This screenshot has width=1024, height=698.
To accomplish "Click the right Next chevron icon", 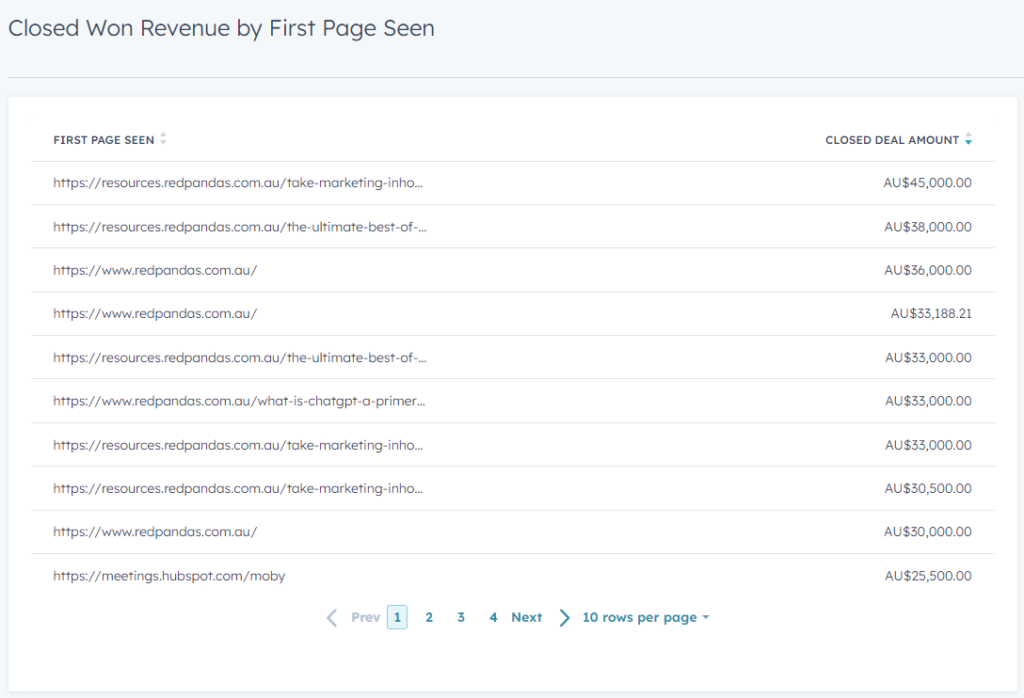I will [564, 617].
